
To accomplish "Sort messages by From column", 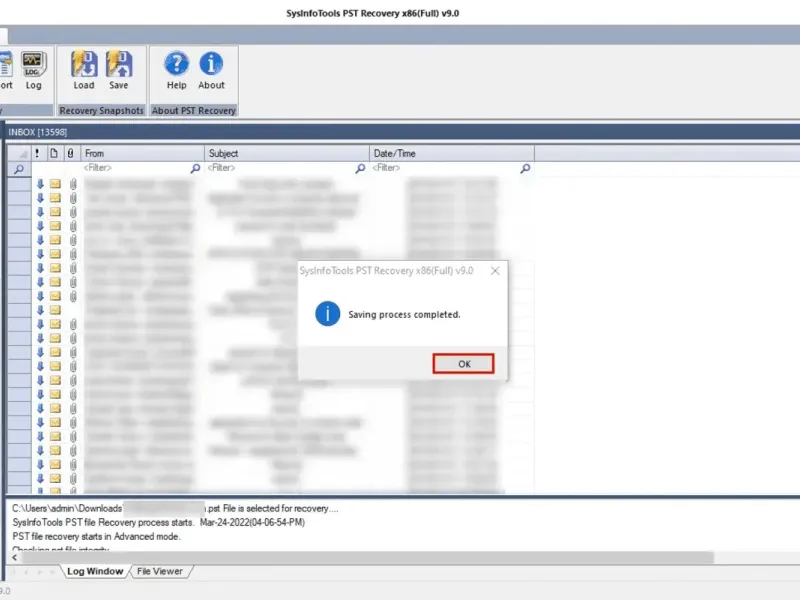I will click(x=142, y=153).
